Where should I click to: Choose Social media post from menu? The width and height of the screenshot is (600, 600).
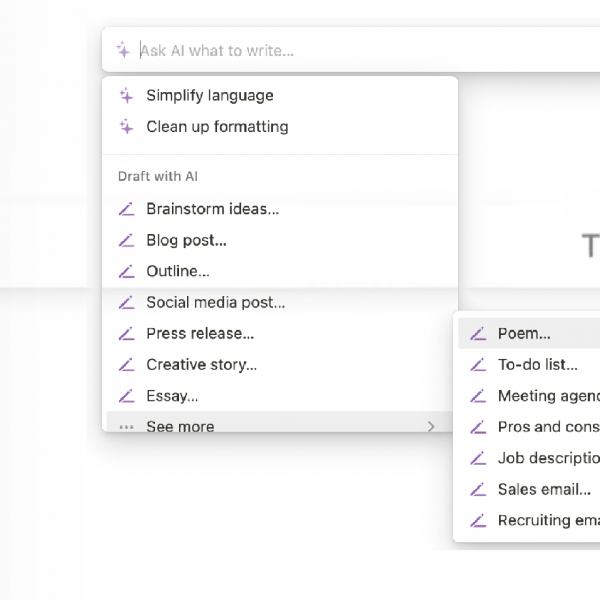(215, 302)
